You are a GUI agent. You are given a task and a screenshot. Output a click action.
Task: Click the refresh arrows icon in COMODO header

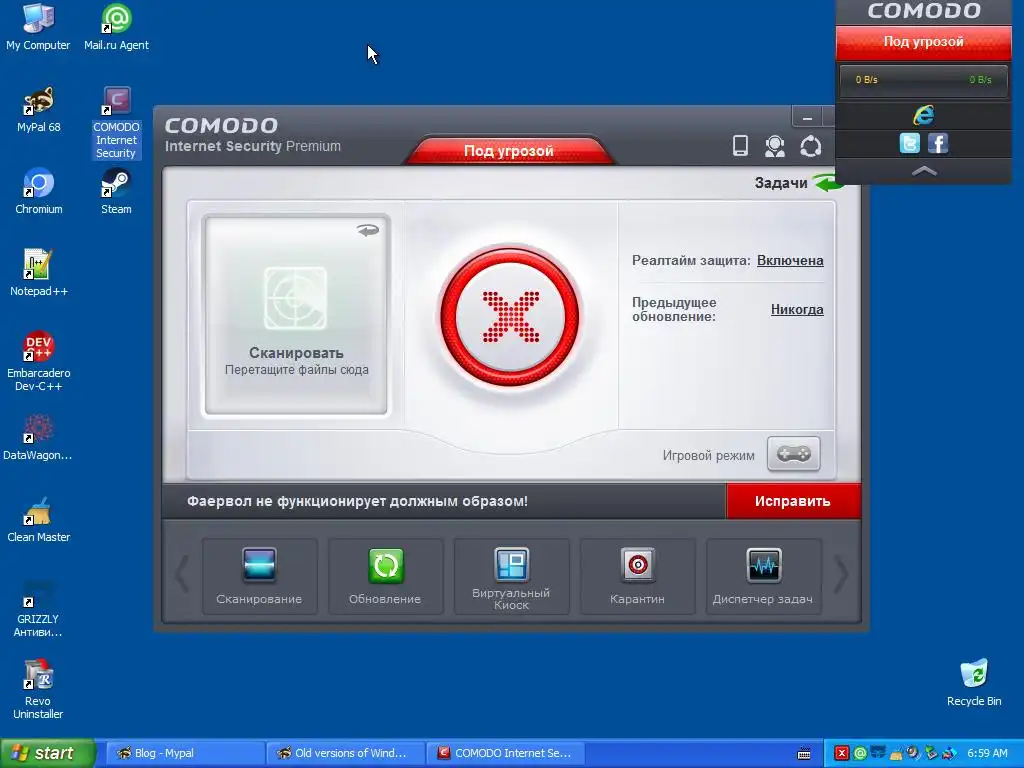click(810, 146)
